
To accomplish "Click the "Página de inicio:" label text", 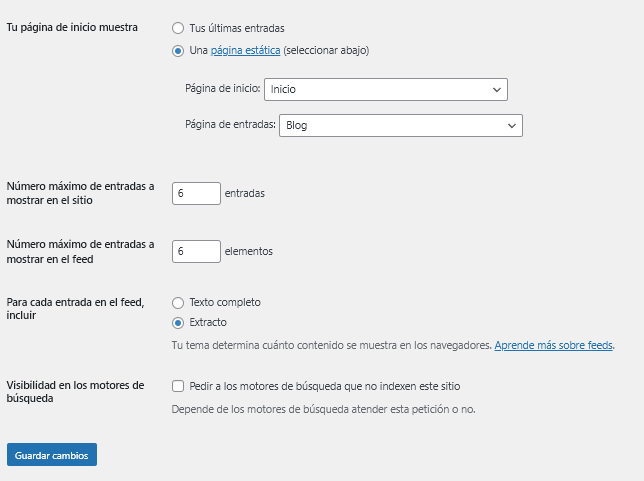I will 223,90.
